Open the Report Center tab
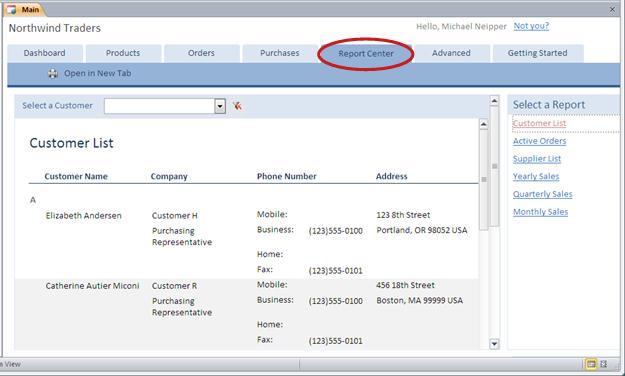 [366, 53]
